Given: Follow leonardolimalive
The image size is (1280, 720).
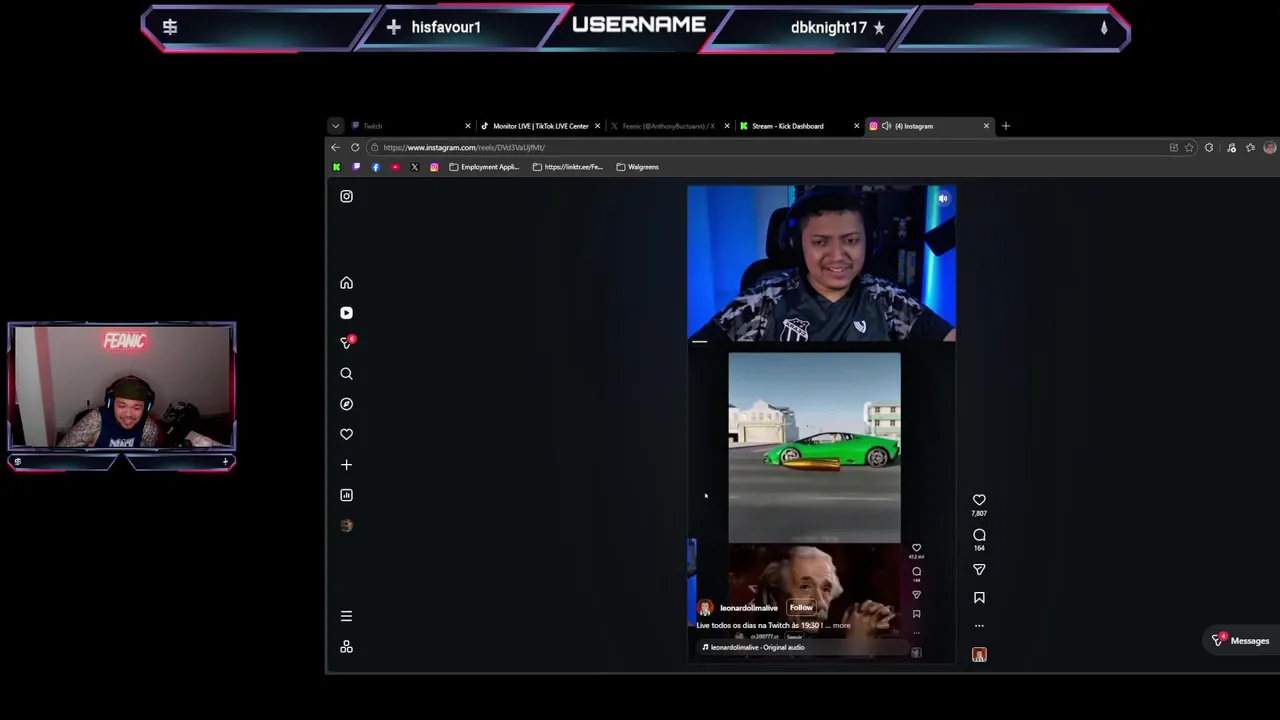Looking at the screenshot, I should (801, 607).
